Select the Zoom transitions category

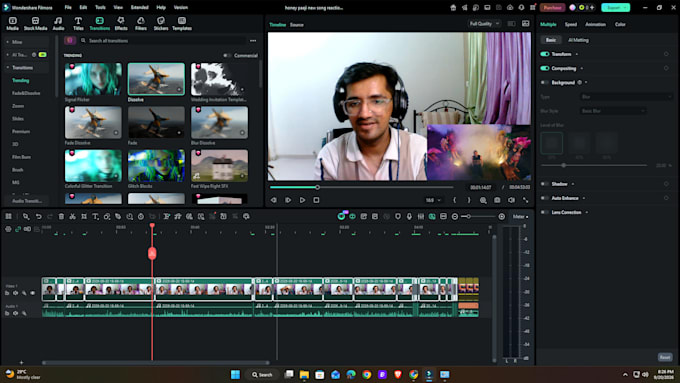(x=18, y=106)
